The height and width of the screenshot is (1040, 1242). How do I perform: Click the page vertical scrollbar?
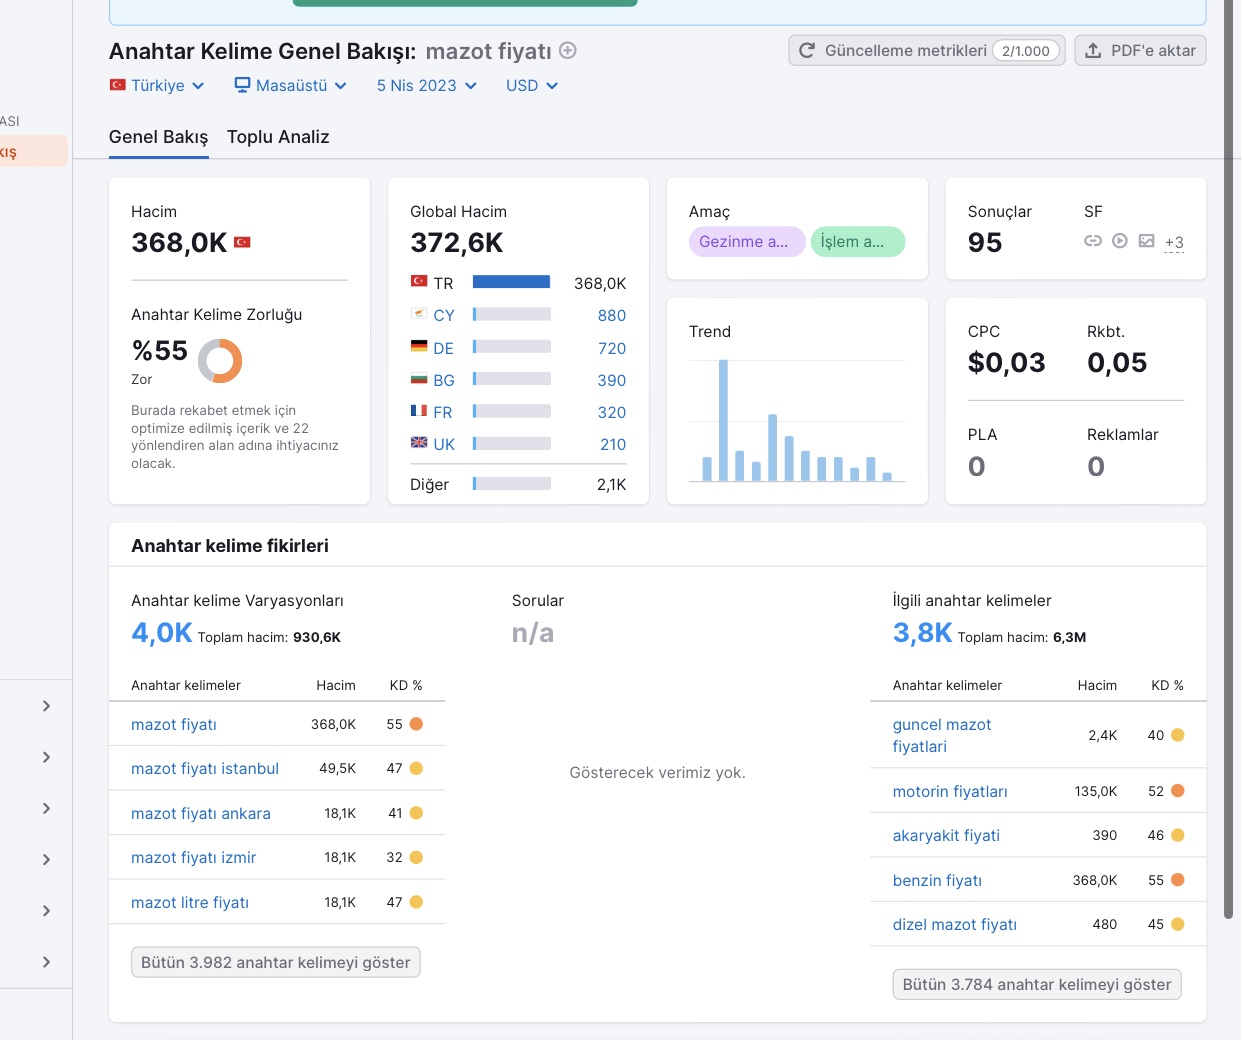[x=1229, y=460]
